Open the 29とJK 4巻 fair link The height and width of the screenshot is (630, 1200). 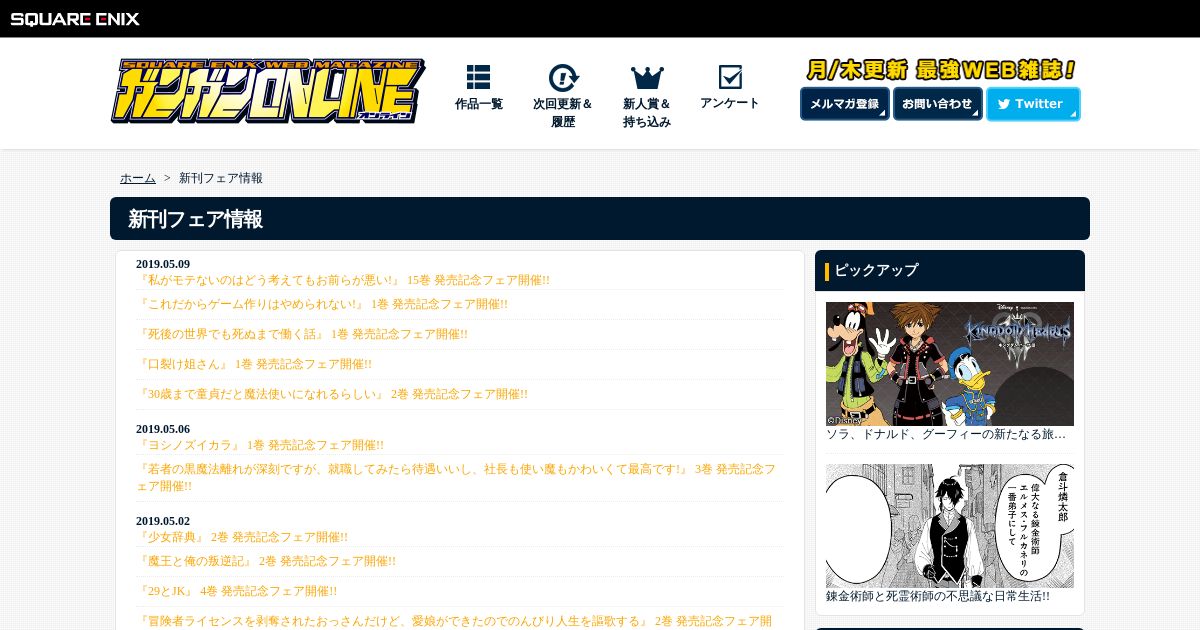click(x=237, y=591)
